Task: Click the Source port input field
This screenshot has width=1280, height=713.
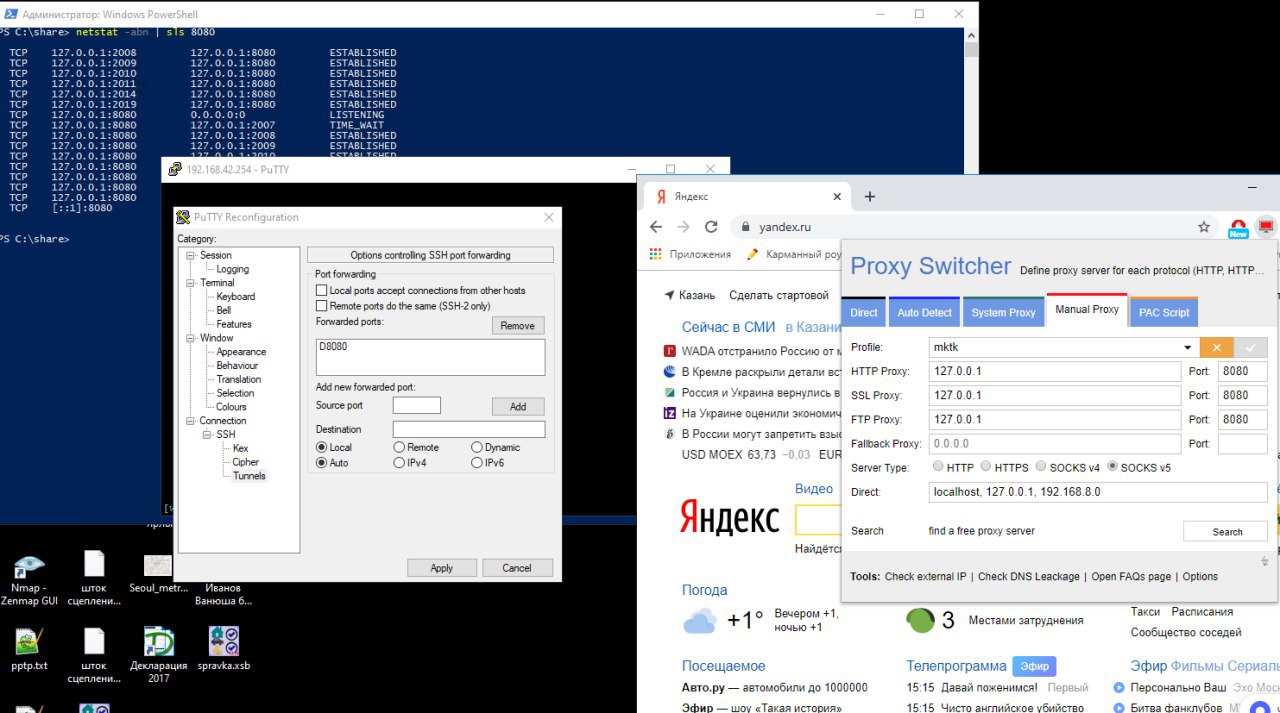Action: click(x=417, y=405)
